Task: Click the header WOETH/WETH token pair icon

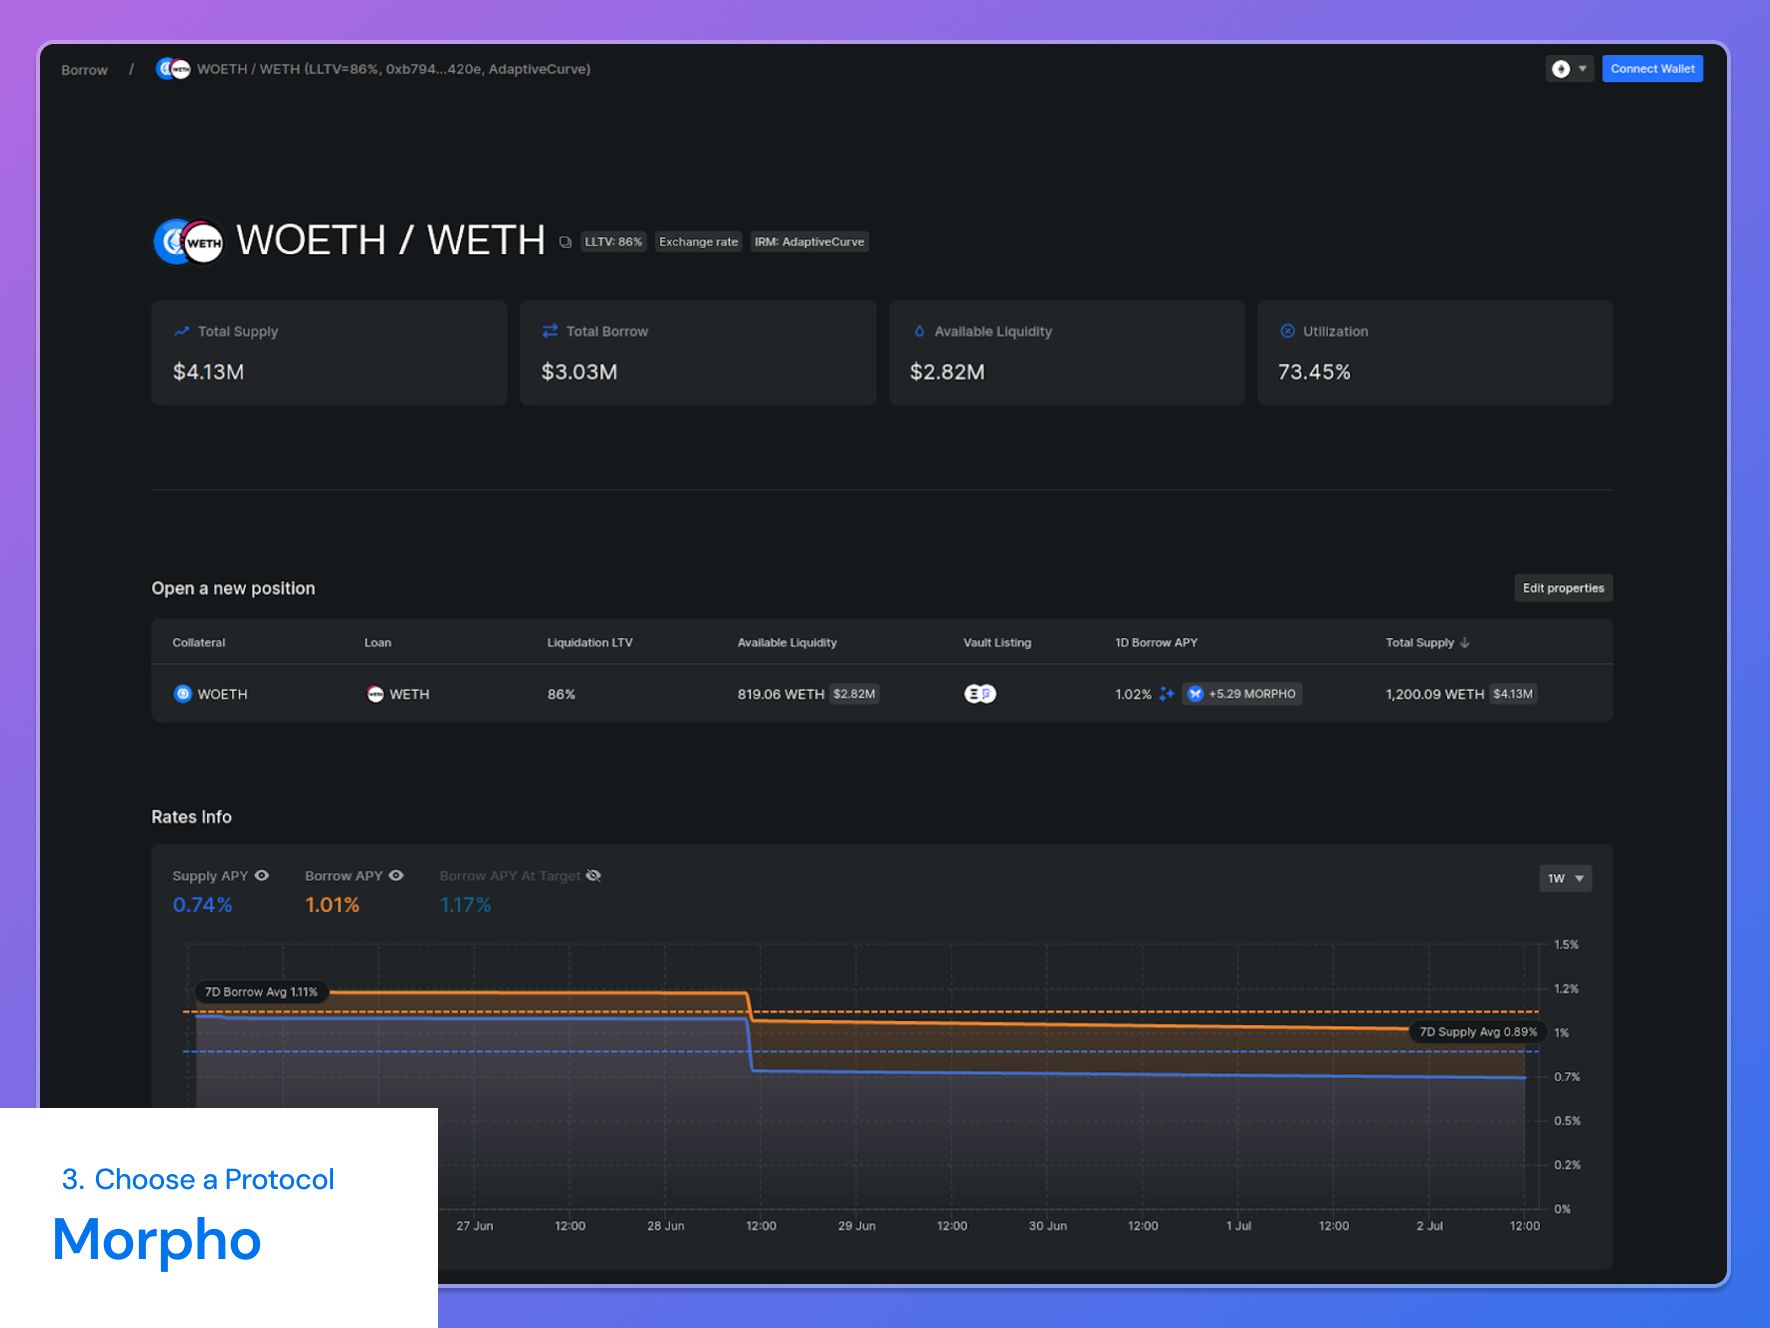Action: (x=173, y=69)
